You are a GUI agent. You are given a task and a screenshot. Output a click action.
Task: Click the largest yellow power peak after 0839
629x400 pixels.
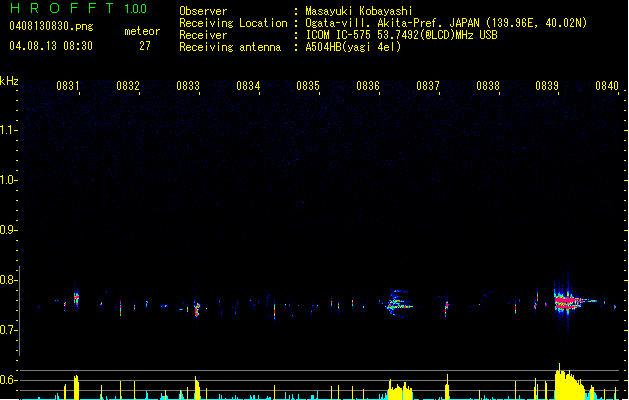pos(569,382)
